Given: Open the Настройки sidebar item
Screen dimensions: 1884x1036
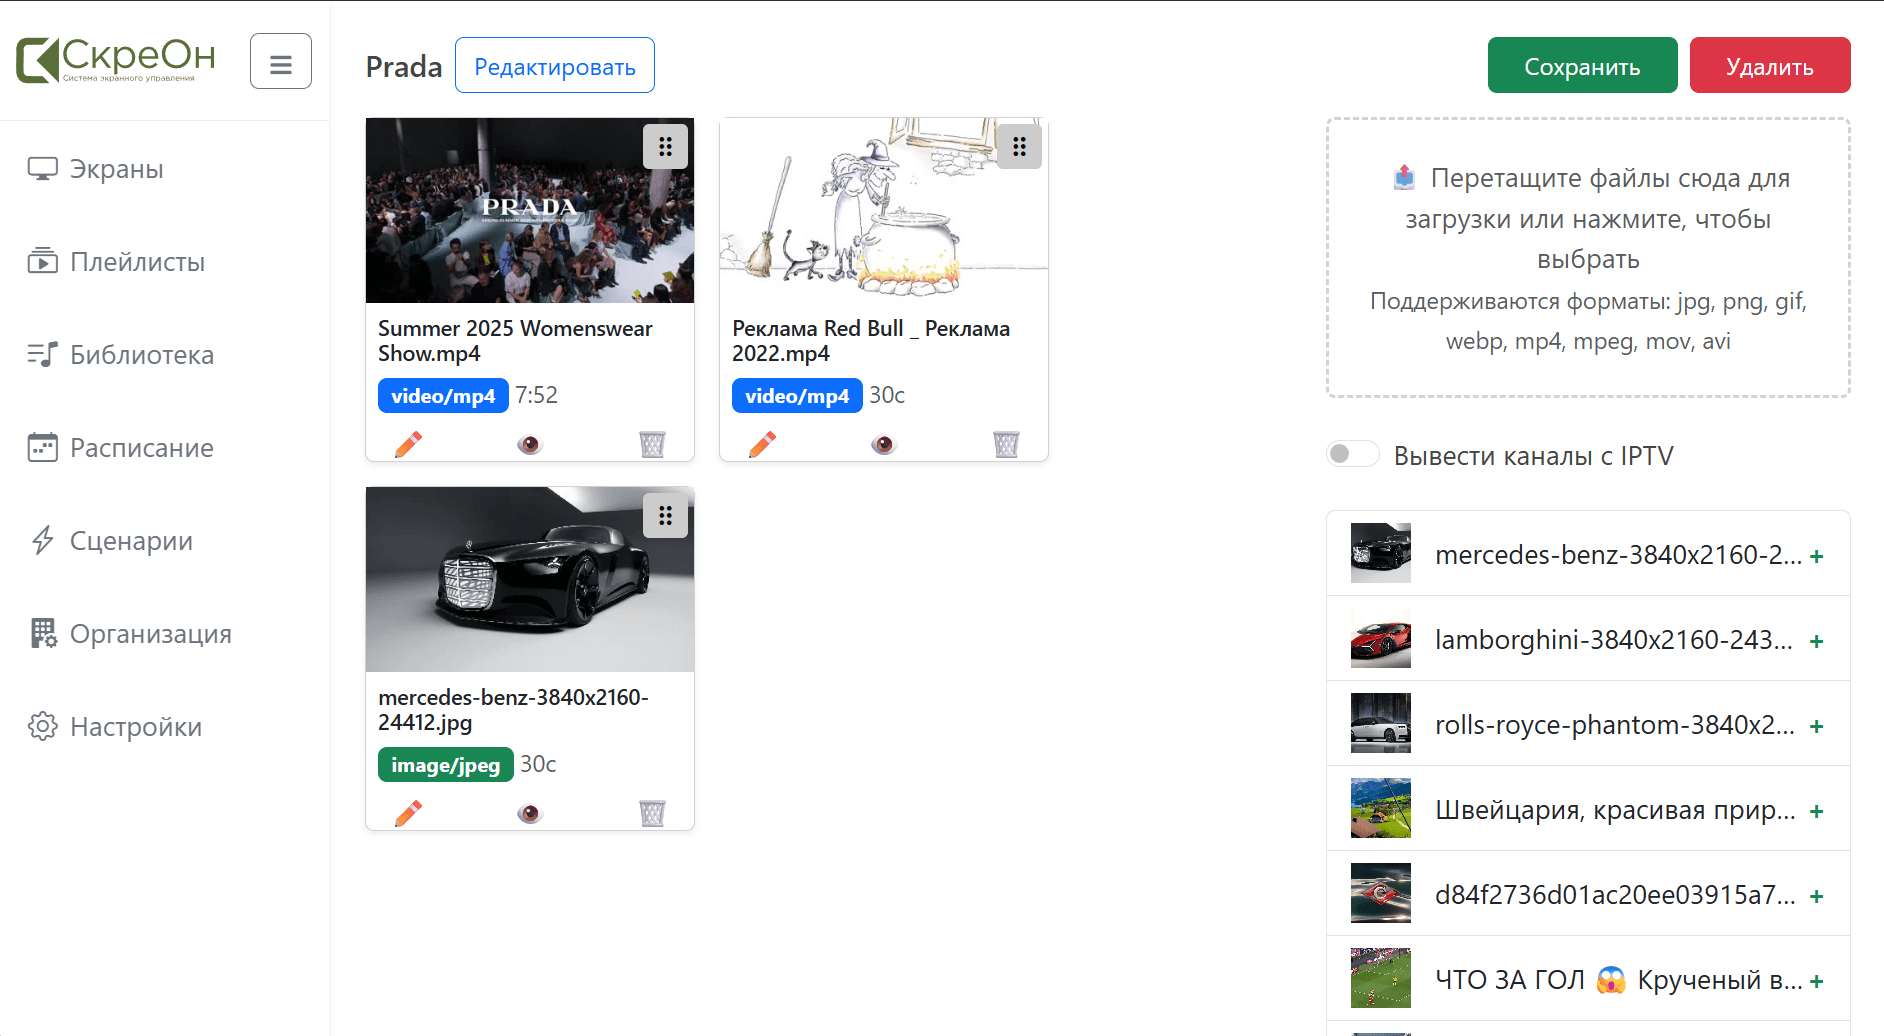Looking at the screenshot, I should coord(42,727).
